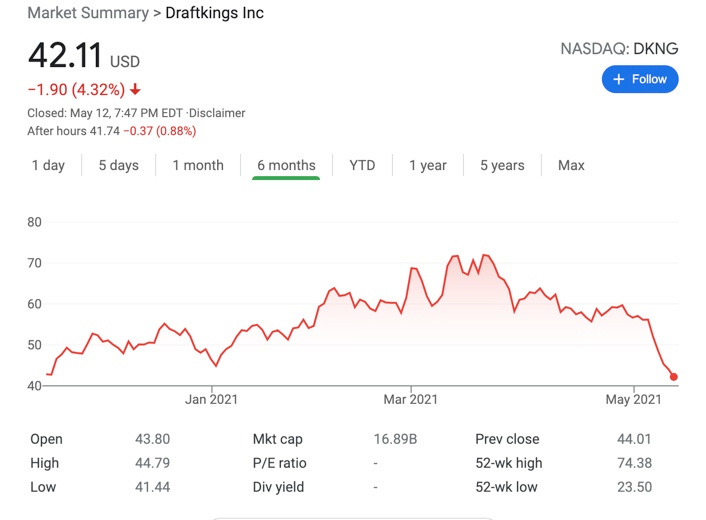Click the blue Follow button

coord(640,79)
